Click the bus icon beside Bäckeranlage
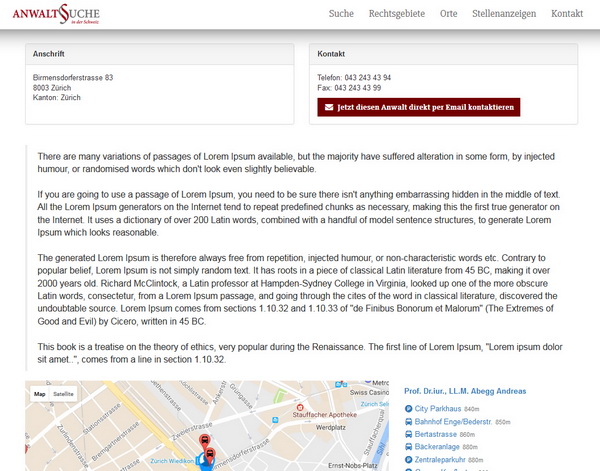Image resolution: width=600 pixels, height=471 pixels. point(408,447)
